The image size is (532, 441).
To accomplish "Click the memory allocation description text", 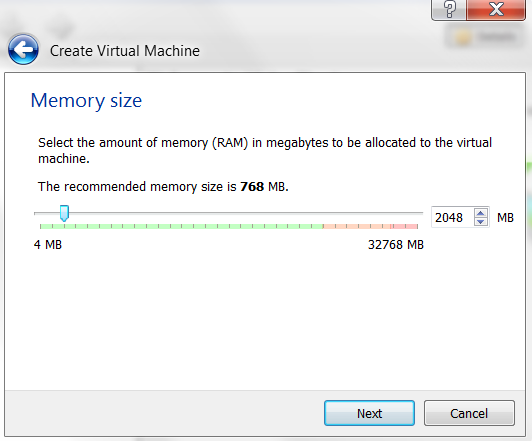I will click(265, 150).
